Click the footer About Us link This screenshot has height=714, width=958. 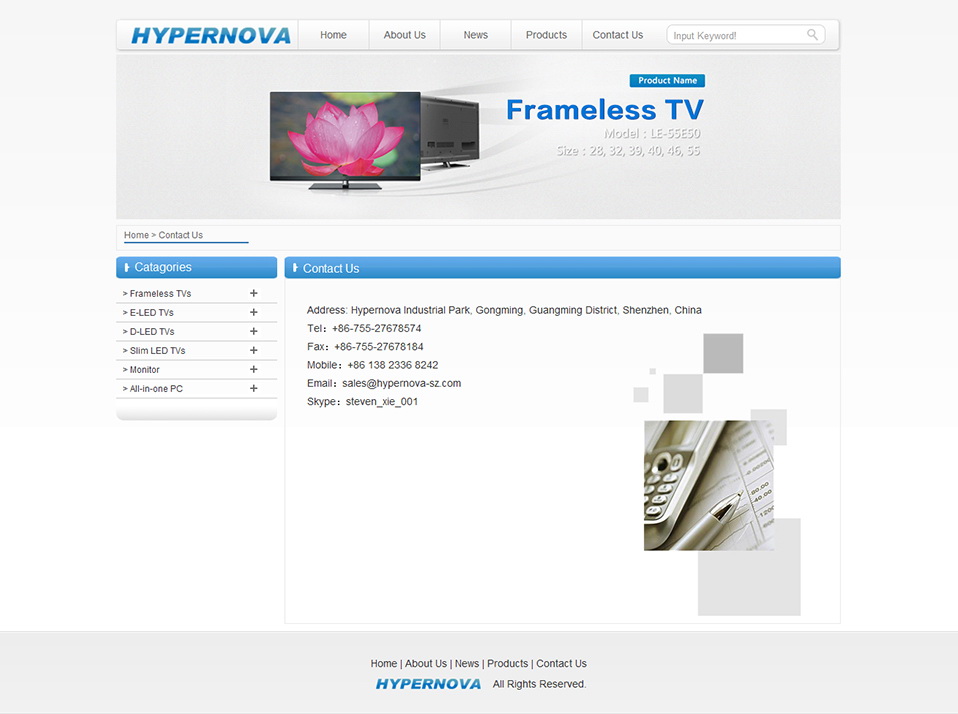426,663
